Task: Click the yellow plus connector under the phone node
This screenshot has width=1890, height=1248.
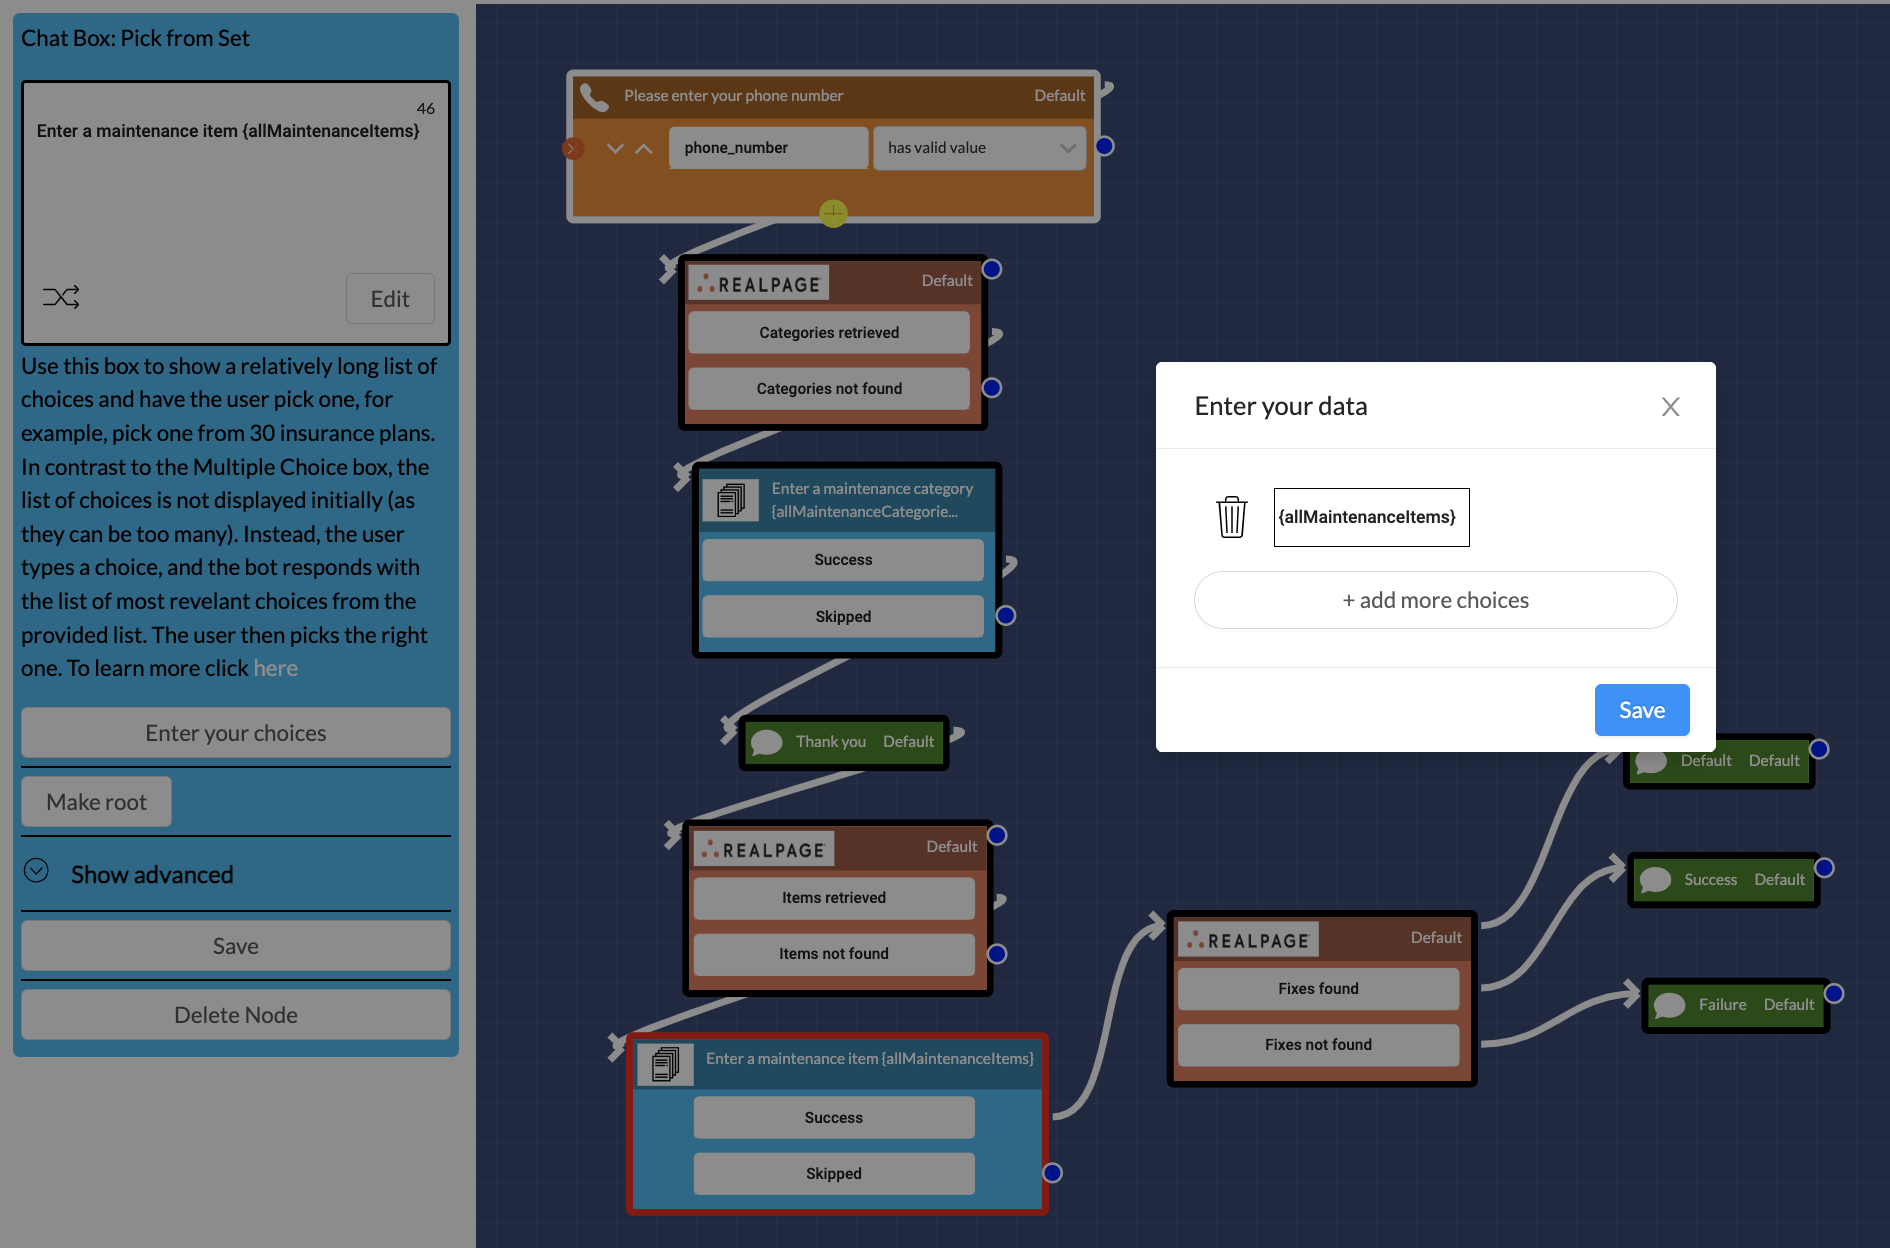Action: 833,213
